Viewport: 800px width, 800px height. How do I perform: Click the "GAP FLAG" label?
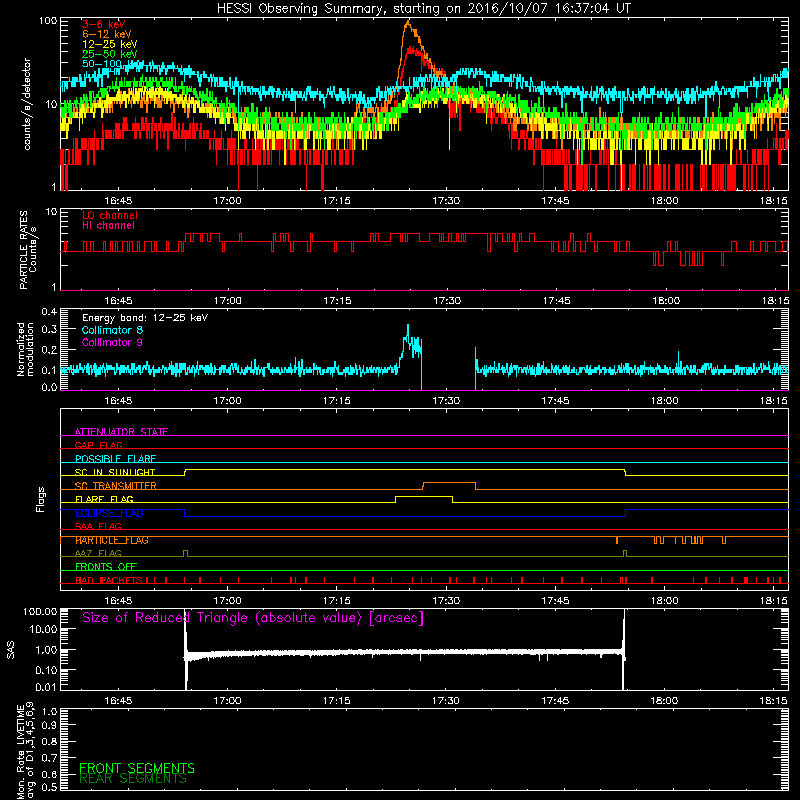(x=98, y=445)
